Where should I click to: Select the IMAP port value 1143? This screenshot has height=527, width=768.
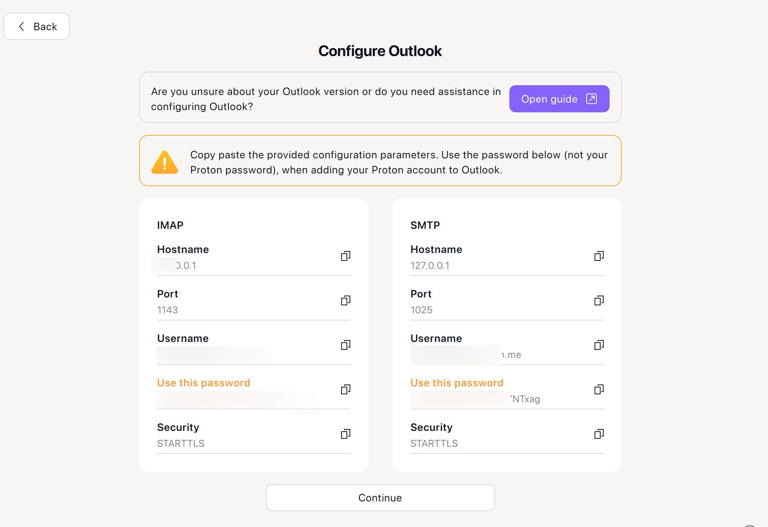pyautogui.click(x=168, y=310)
